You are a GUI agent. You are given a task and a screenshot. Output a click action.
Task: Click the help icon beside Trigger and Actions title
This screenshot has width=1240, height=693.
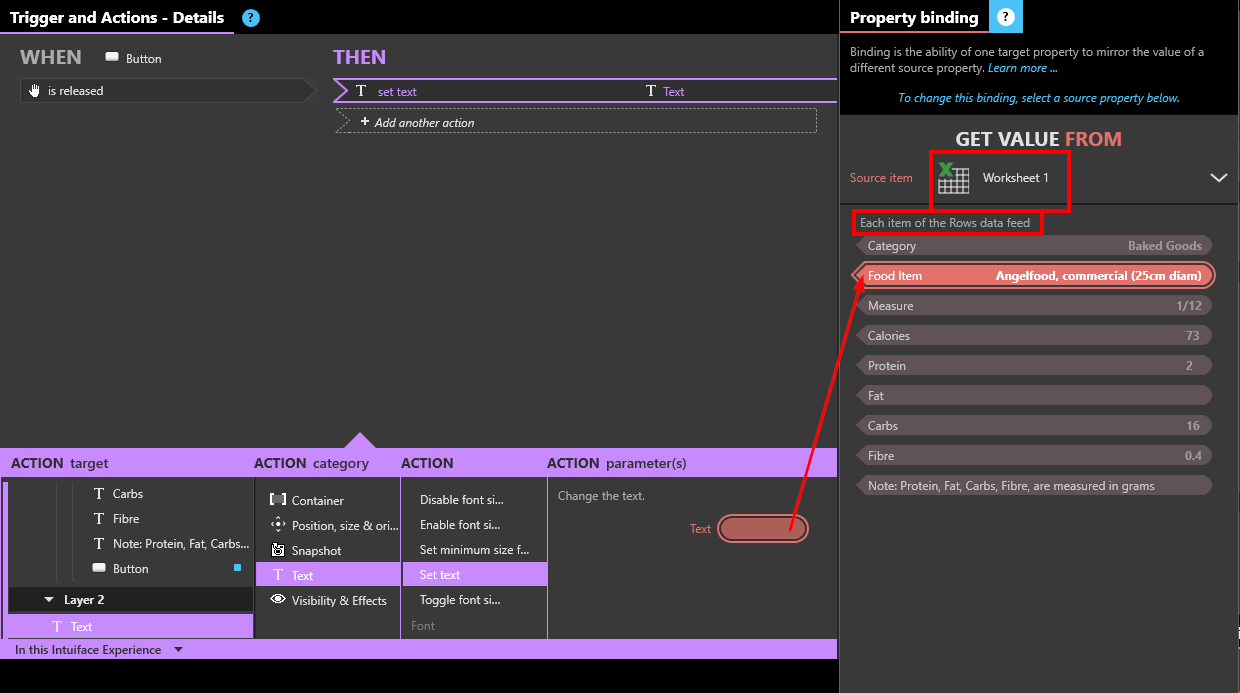click(x=251, y=18)
